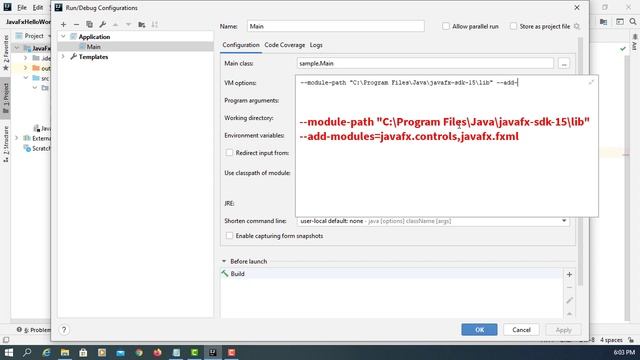Click in the VM options text area
The image size is (640, 360).
[447, 146]
